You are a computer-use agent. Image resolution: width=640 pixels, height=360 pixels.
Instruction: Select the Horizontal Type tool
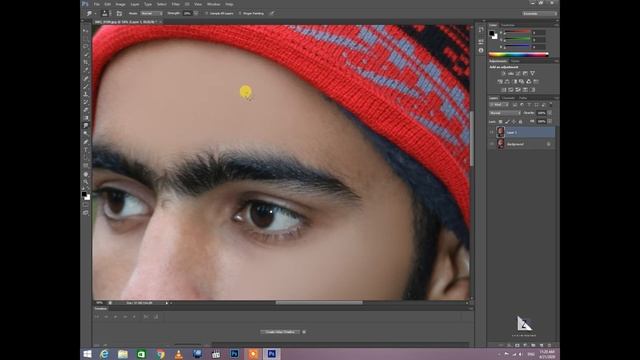[86, 150]
